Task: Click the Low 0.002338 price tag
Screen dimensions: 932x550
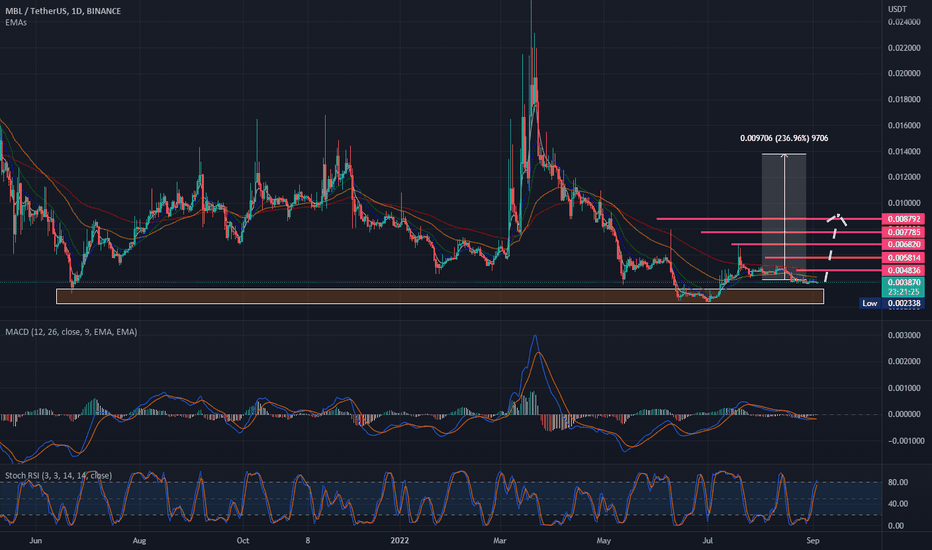Action: point(892,303)
